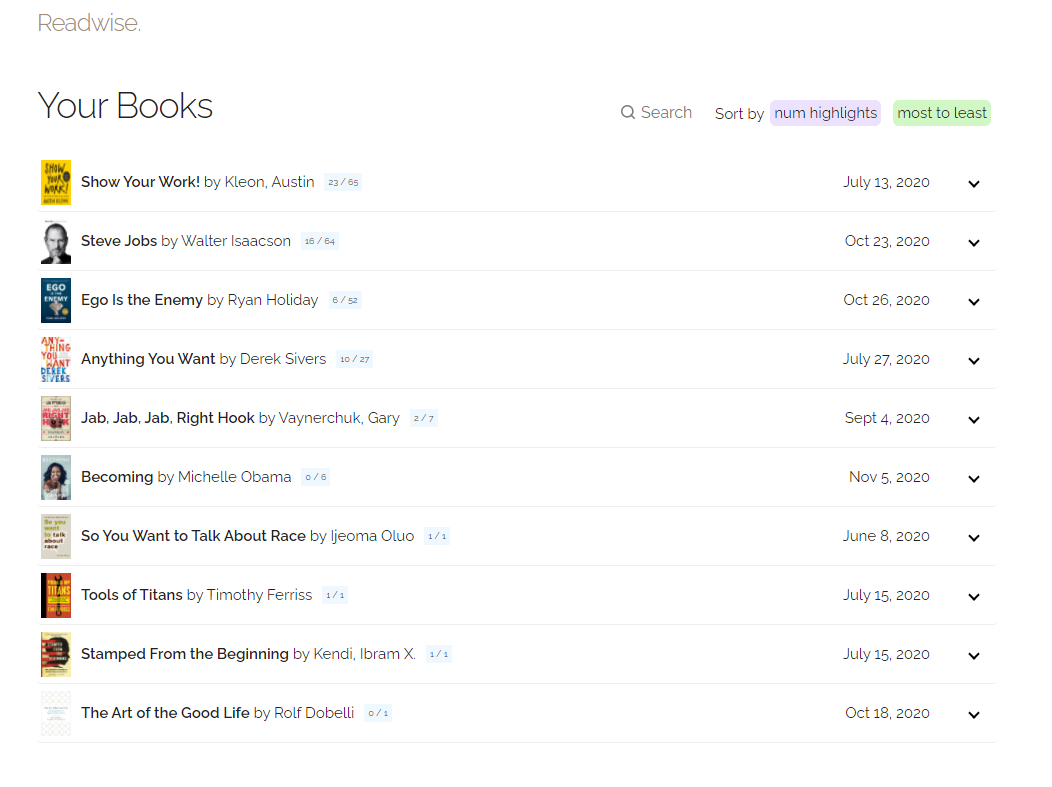Open book title 'Tools of Titans'

pyautogui.click(x=132, y=595)
